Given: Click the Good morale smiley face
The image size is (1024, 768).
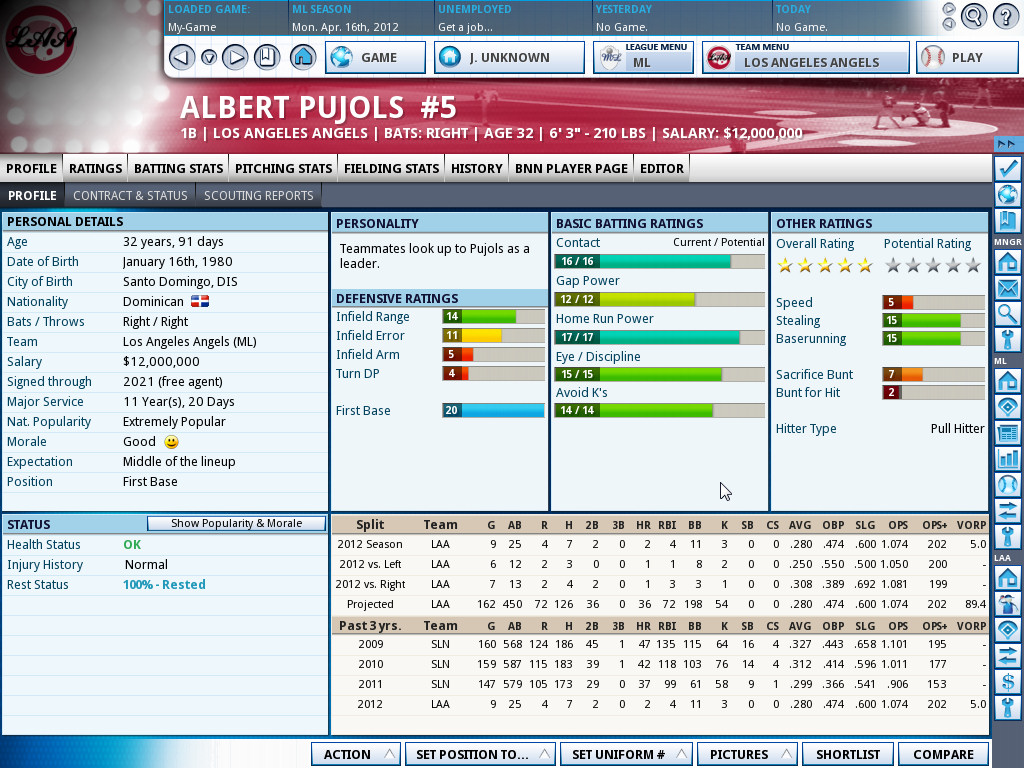Looking at the screenshot, I should point(171,442).
